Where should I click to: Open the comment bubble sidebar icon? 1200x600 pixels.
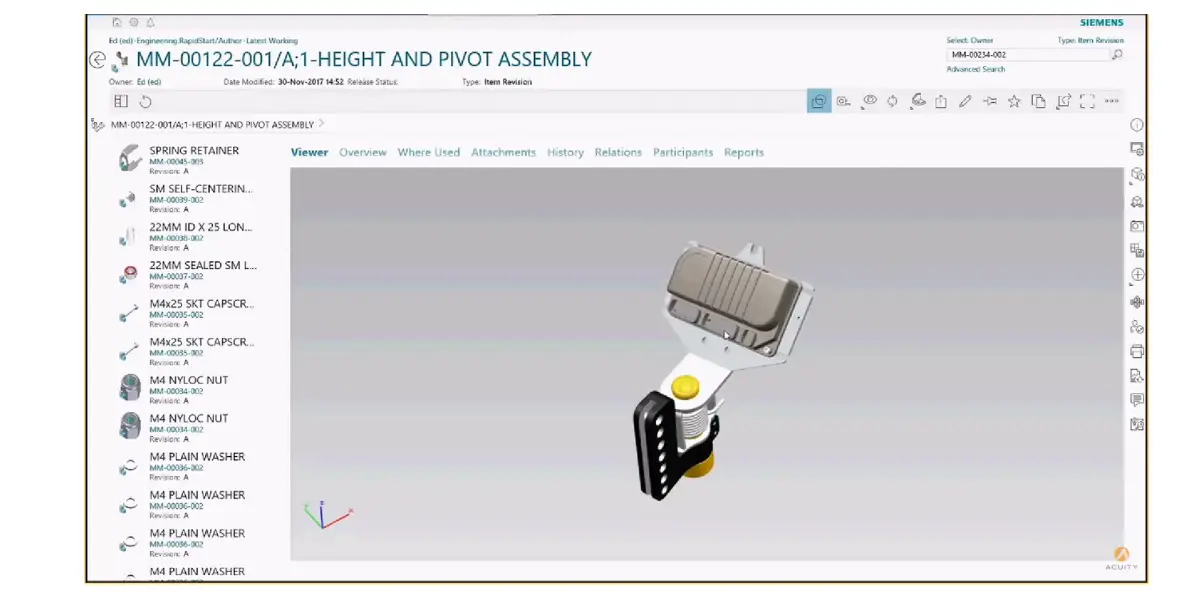point(1137,400)
